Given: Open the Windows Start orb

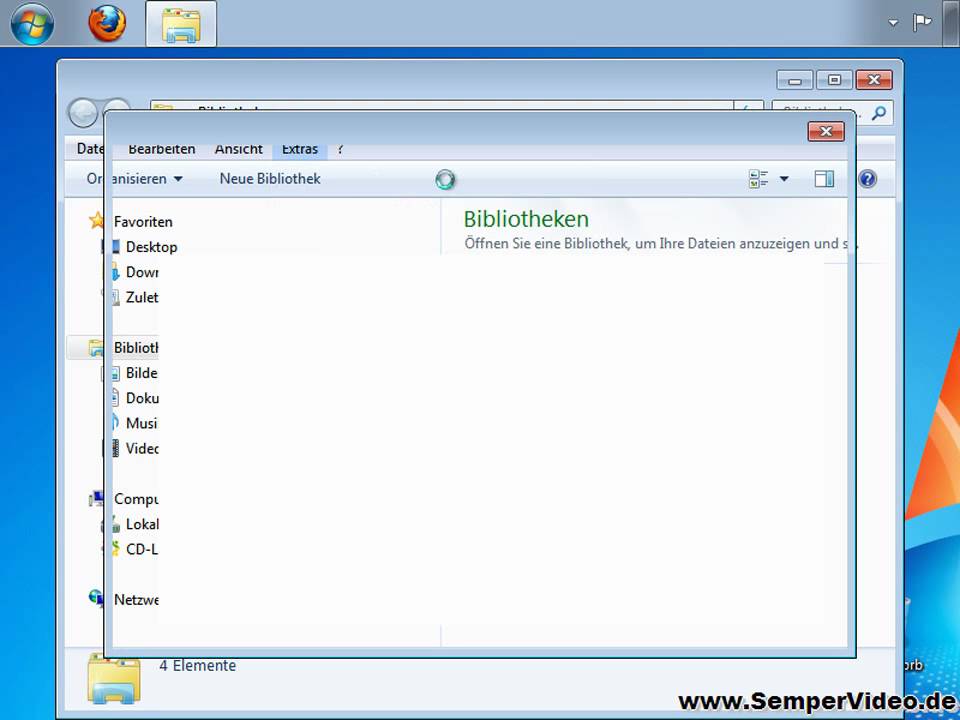Looking at the screenshot, I should [x=32, y=23].
